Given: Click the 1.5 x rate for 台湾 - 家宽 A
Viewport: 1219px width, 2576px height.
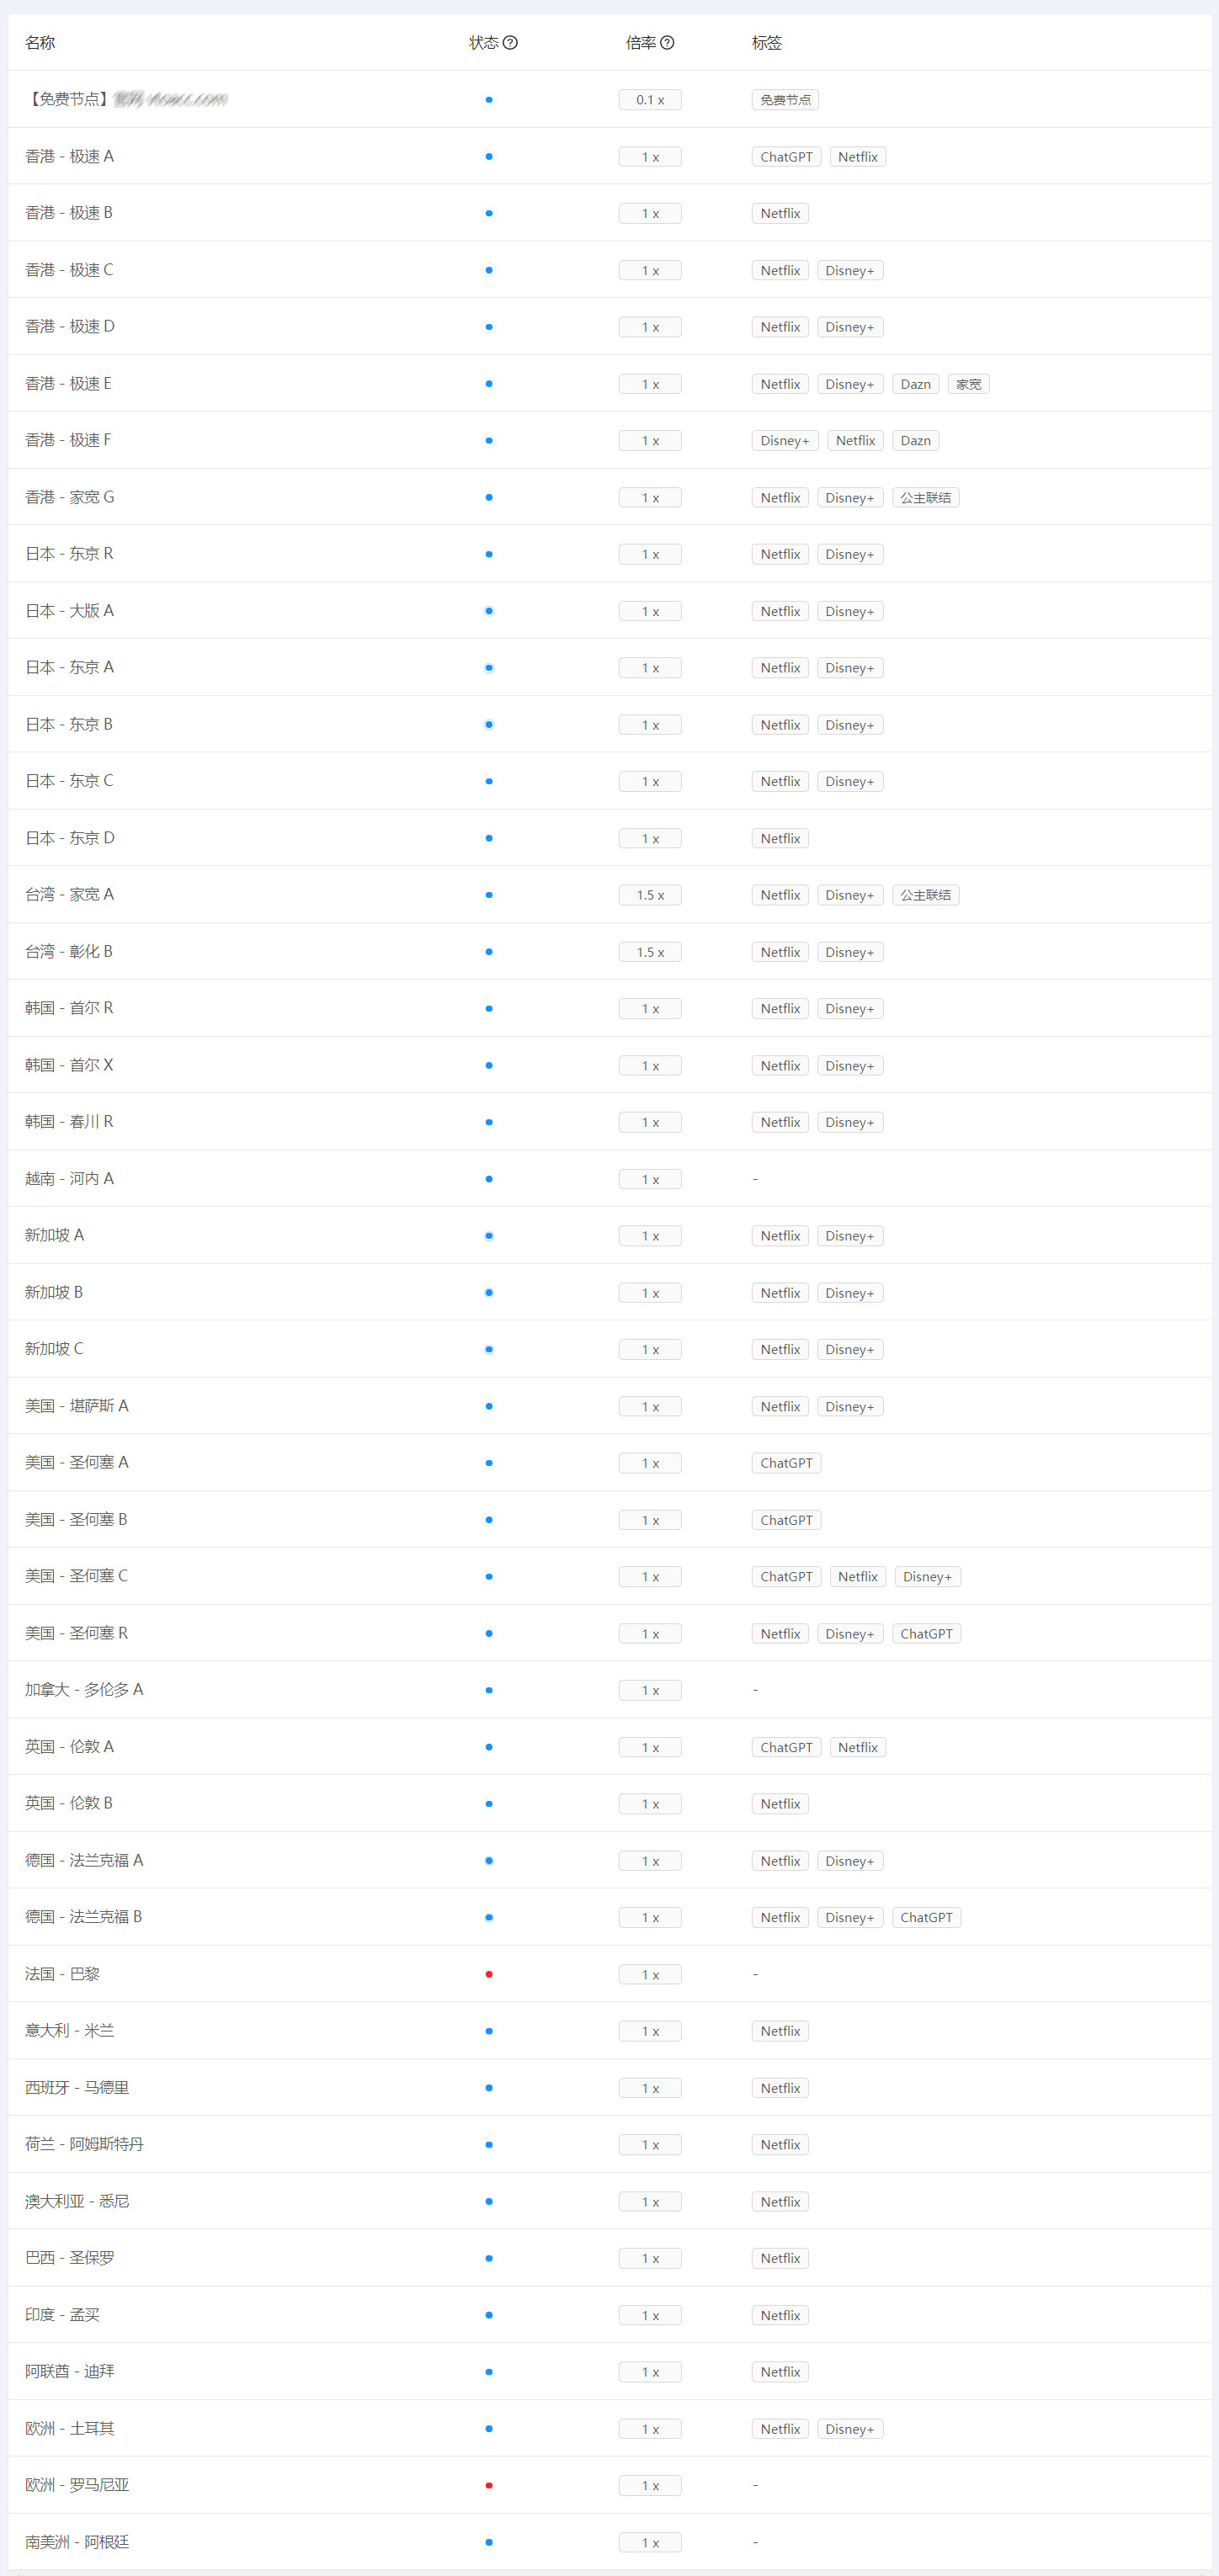Looking at the screenshot, I should pos(650,895).
